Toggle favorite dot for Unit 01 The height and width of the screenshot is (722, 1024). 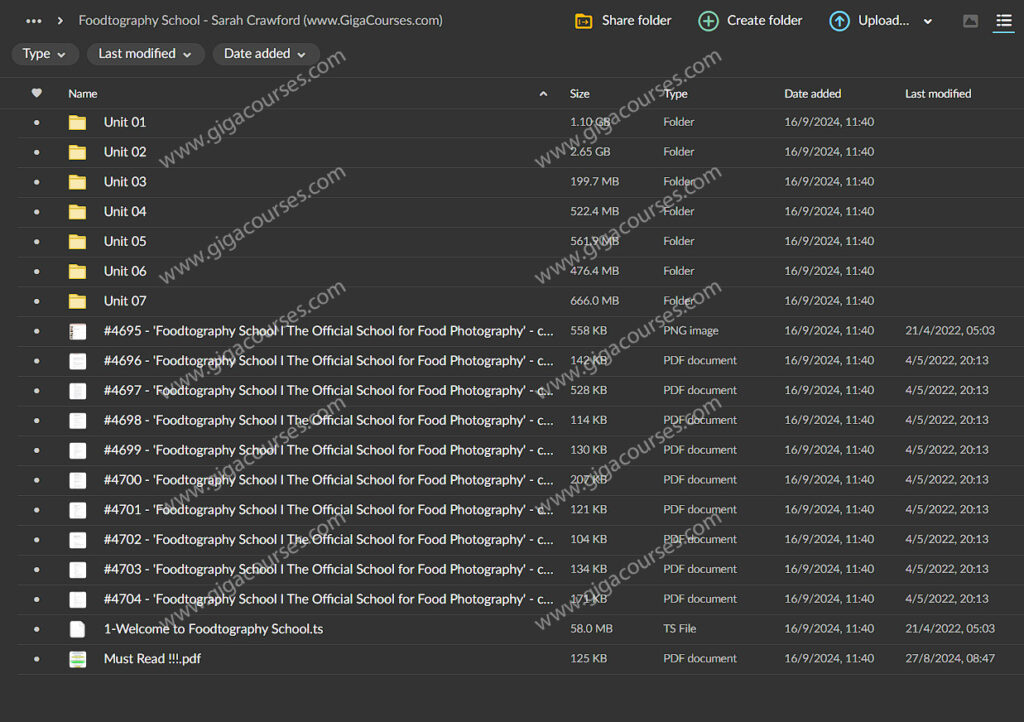(37, 122)
